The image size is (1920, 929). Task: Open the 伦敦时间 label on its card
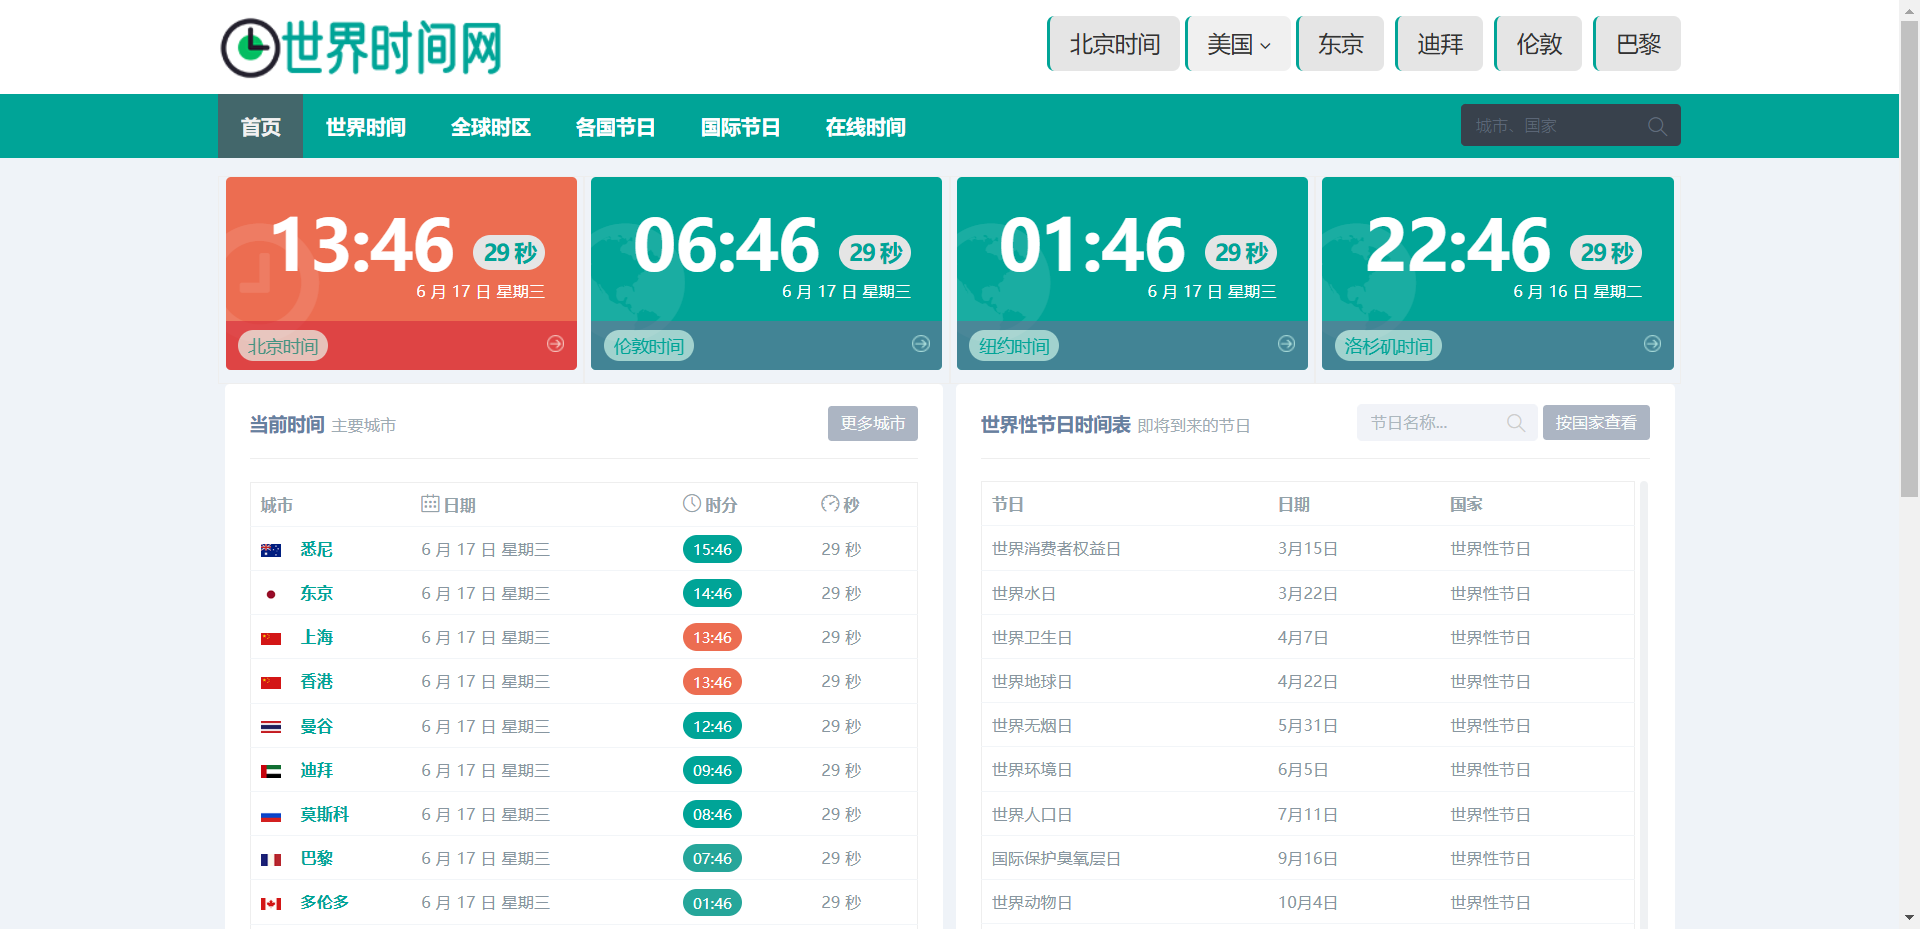(x=648, y=346)
